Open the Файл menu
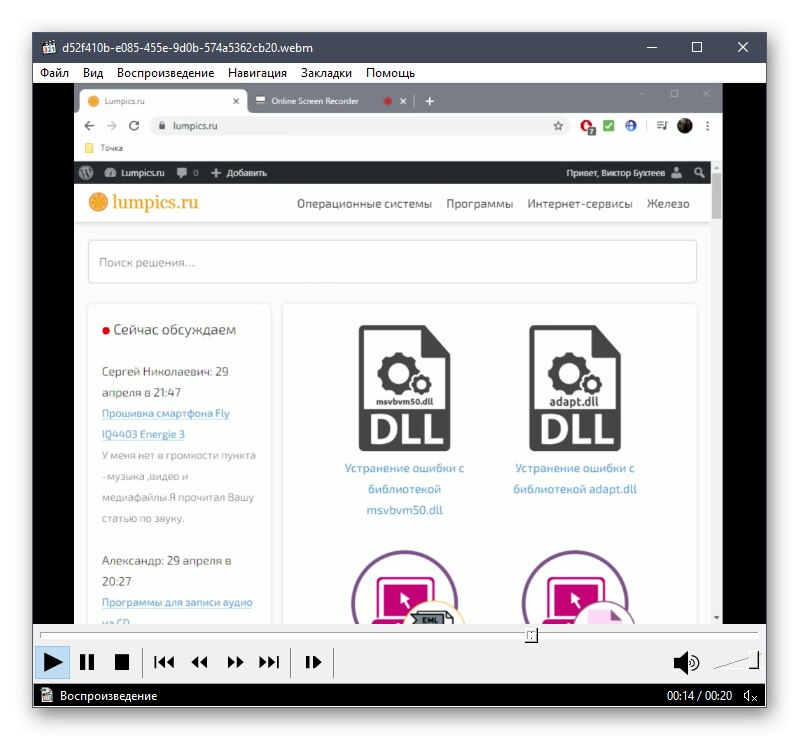This screenshot has width=799, height=740. point(55,73)
